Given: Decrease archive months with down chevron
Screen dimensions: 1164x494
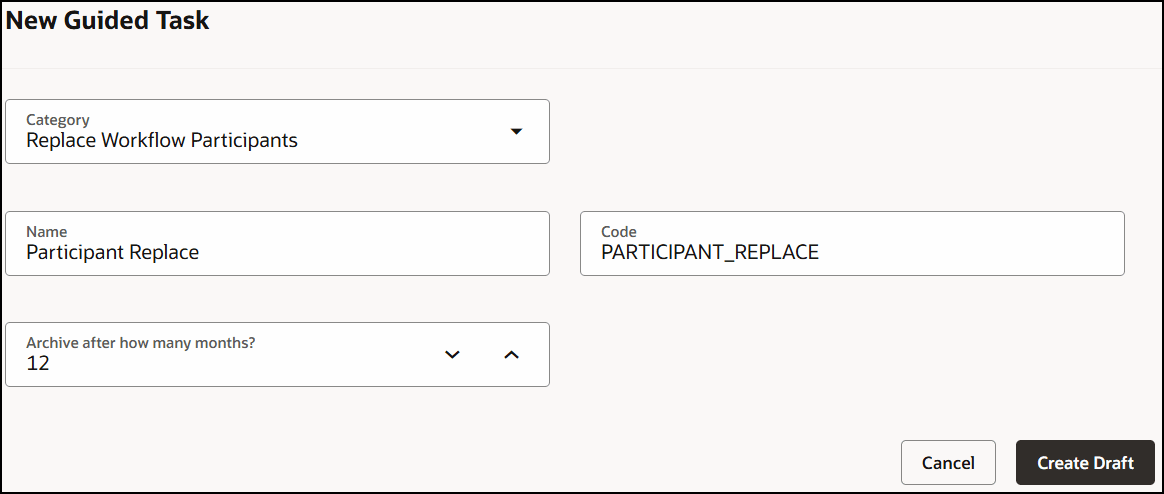Looking at the screenshot, I should [x=452, y=354].
